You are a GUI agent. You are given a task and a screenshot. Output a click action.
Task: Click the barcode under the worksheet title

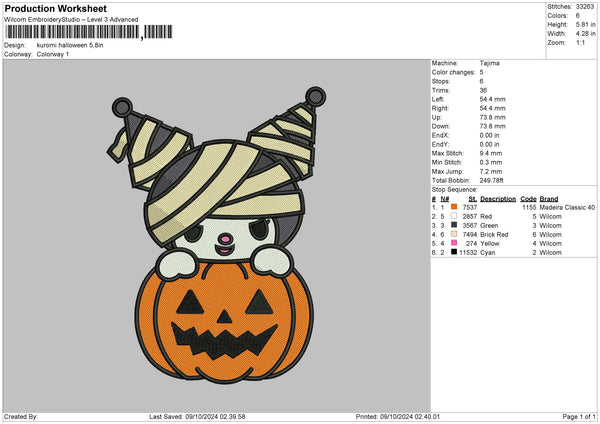point(71,33)
